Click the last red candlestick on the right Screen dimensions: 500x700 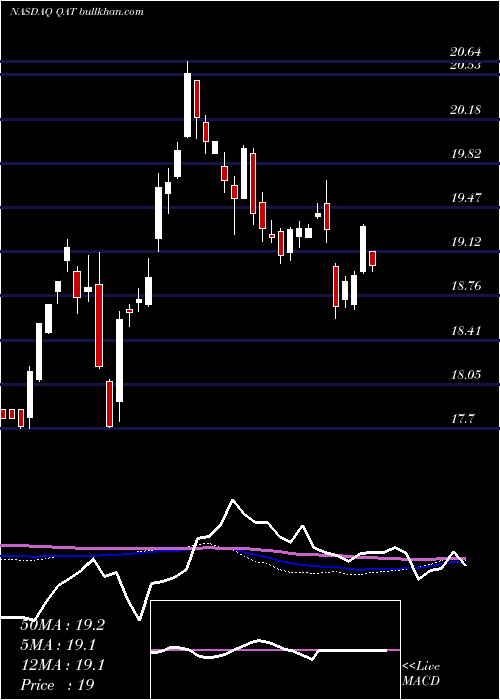click(x=372, y=258)
